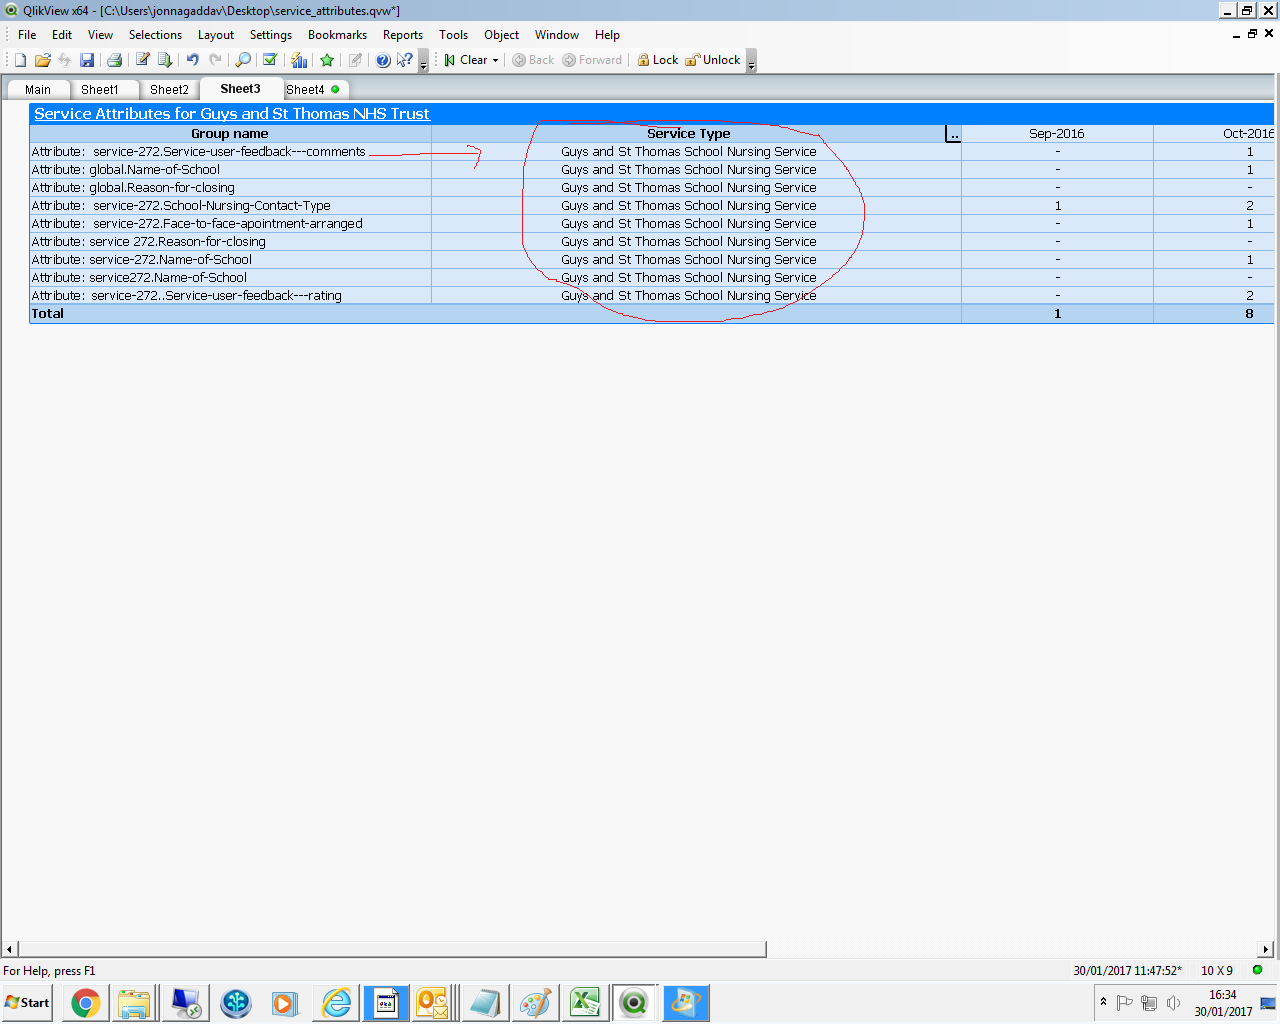Switch to the QlikView taskbar button
This screenshot has width=1280, height=1024.
[x=634, y=1003]
